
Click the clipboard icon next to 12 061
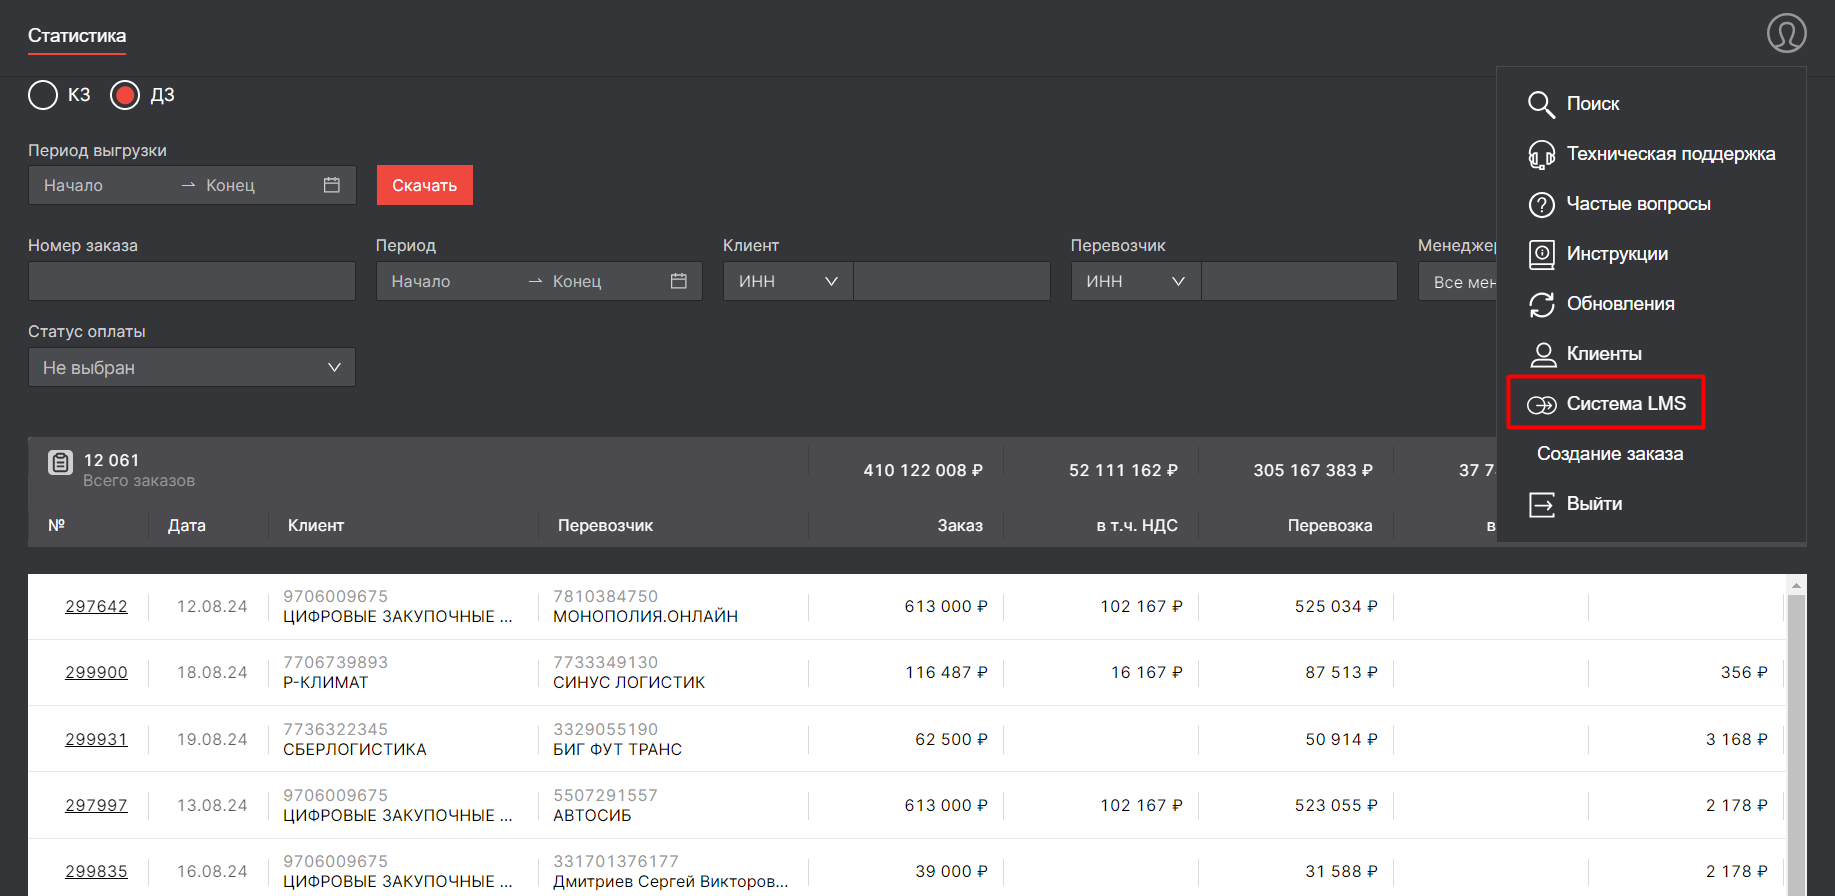[x=60, y=462]
